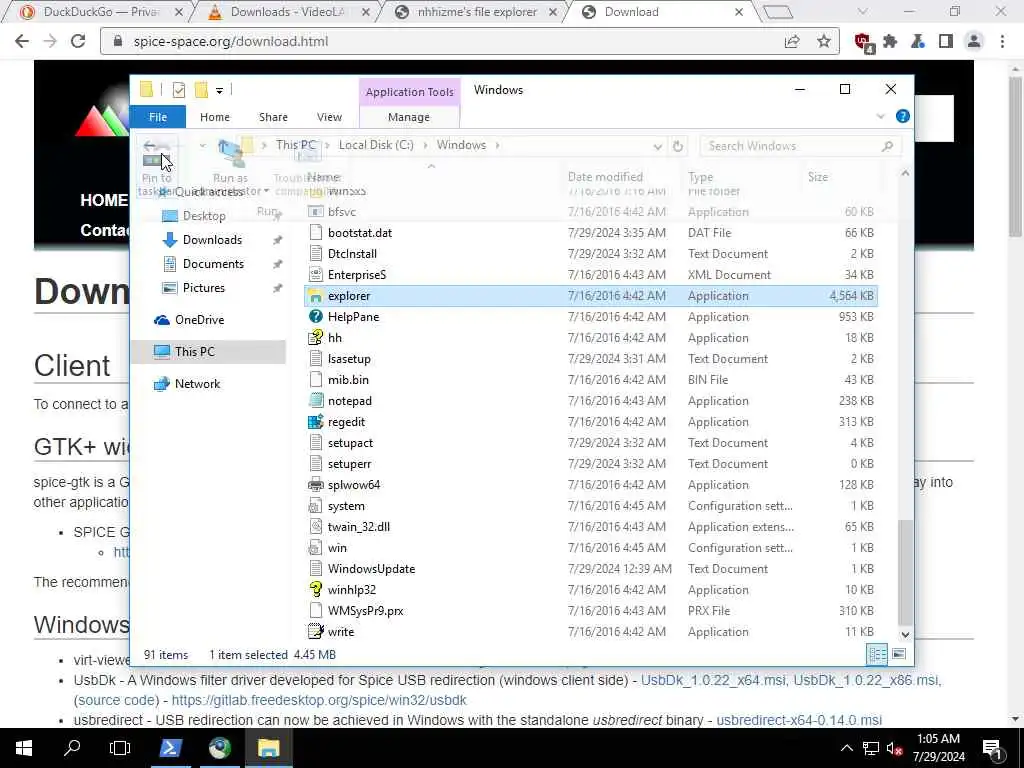Select the write application icon
This screenshot has height=768, width=1024.
click(315, 632)
